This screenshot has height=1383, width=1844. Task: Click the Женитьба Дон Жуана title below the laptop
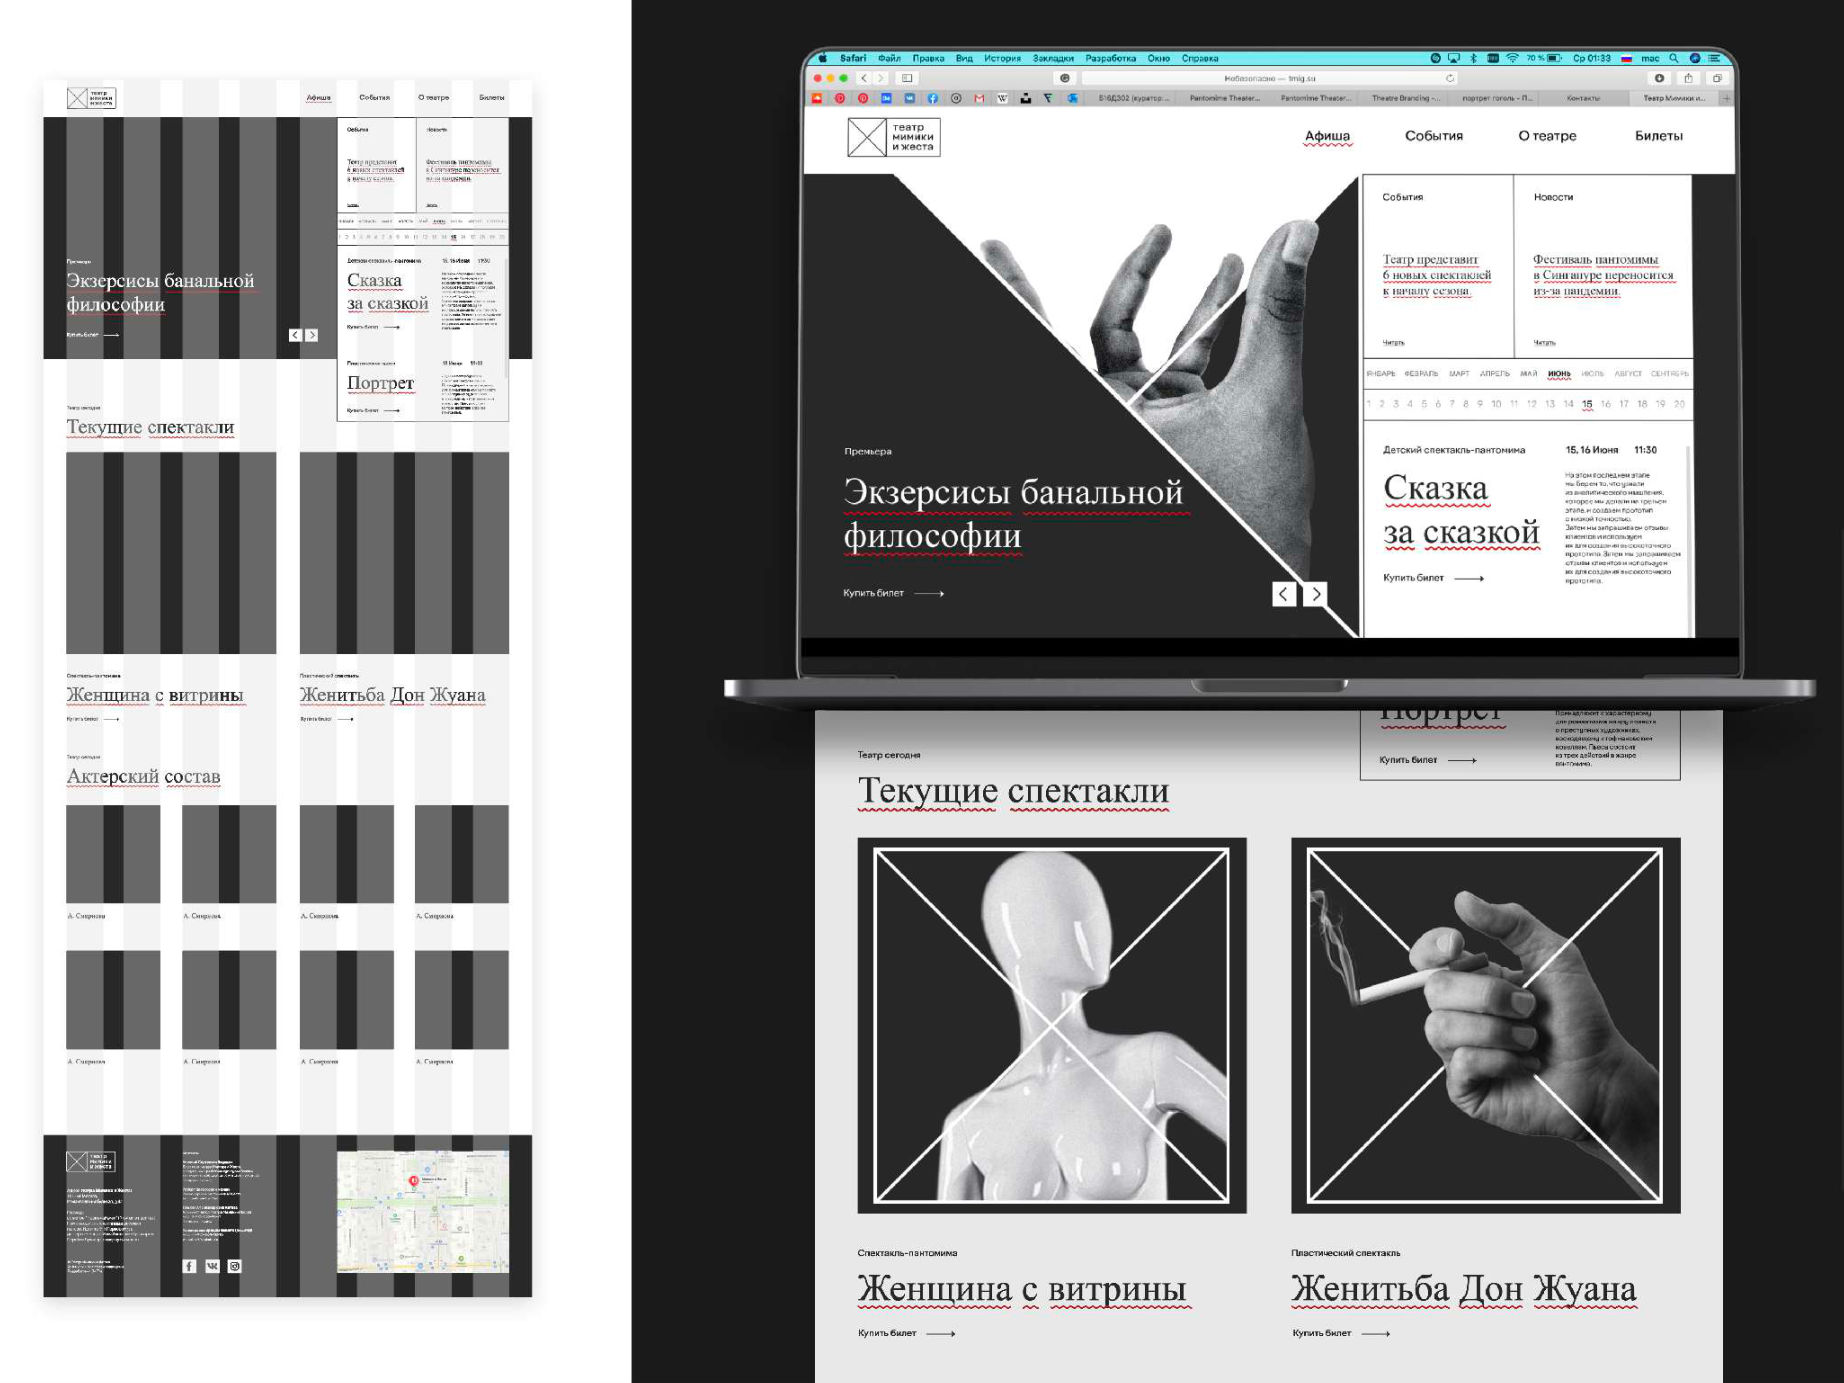pyautogui.click(x=1463, y=1290)
